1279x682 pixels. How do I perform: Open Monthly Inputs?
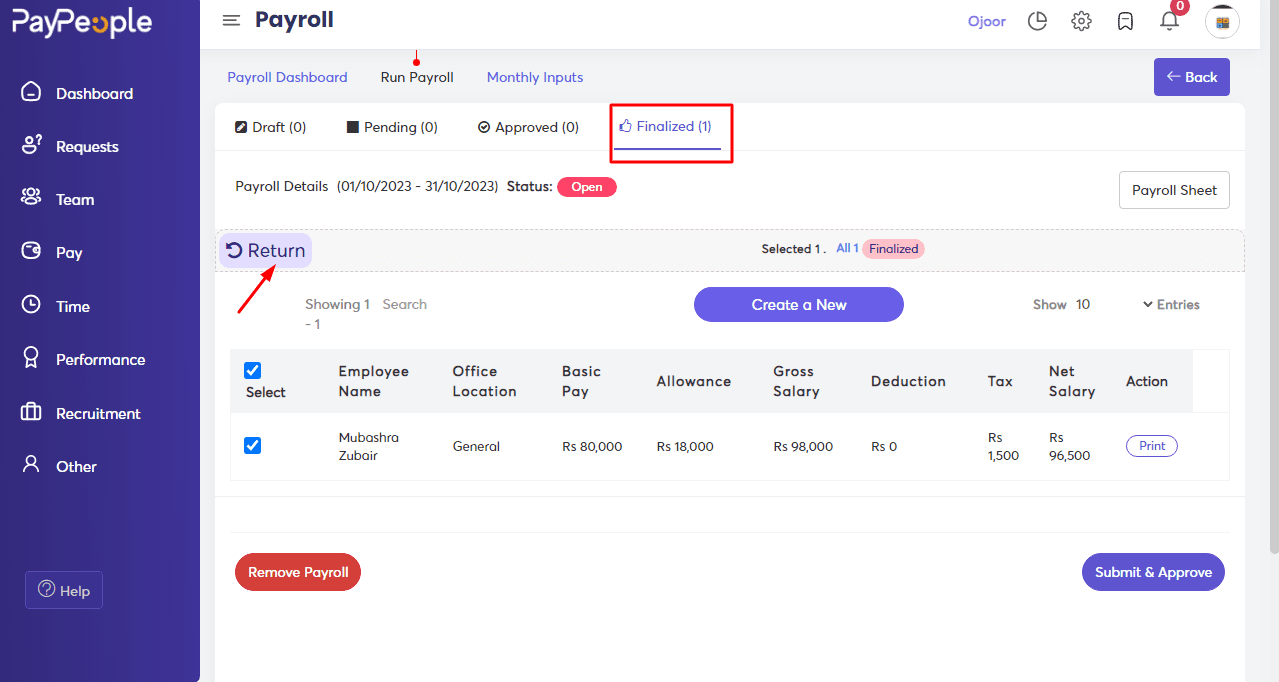point(534,77)
